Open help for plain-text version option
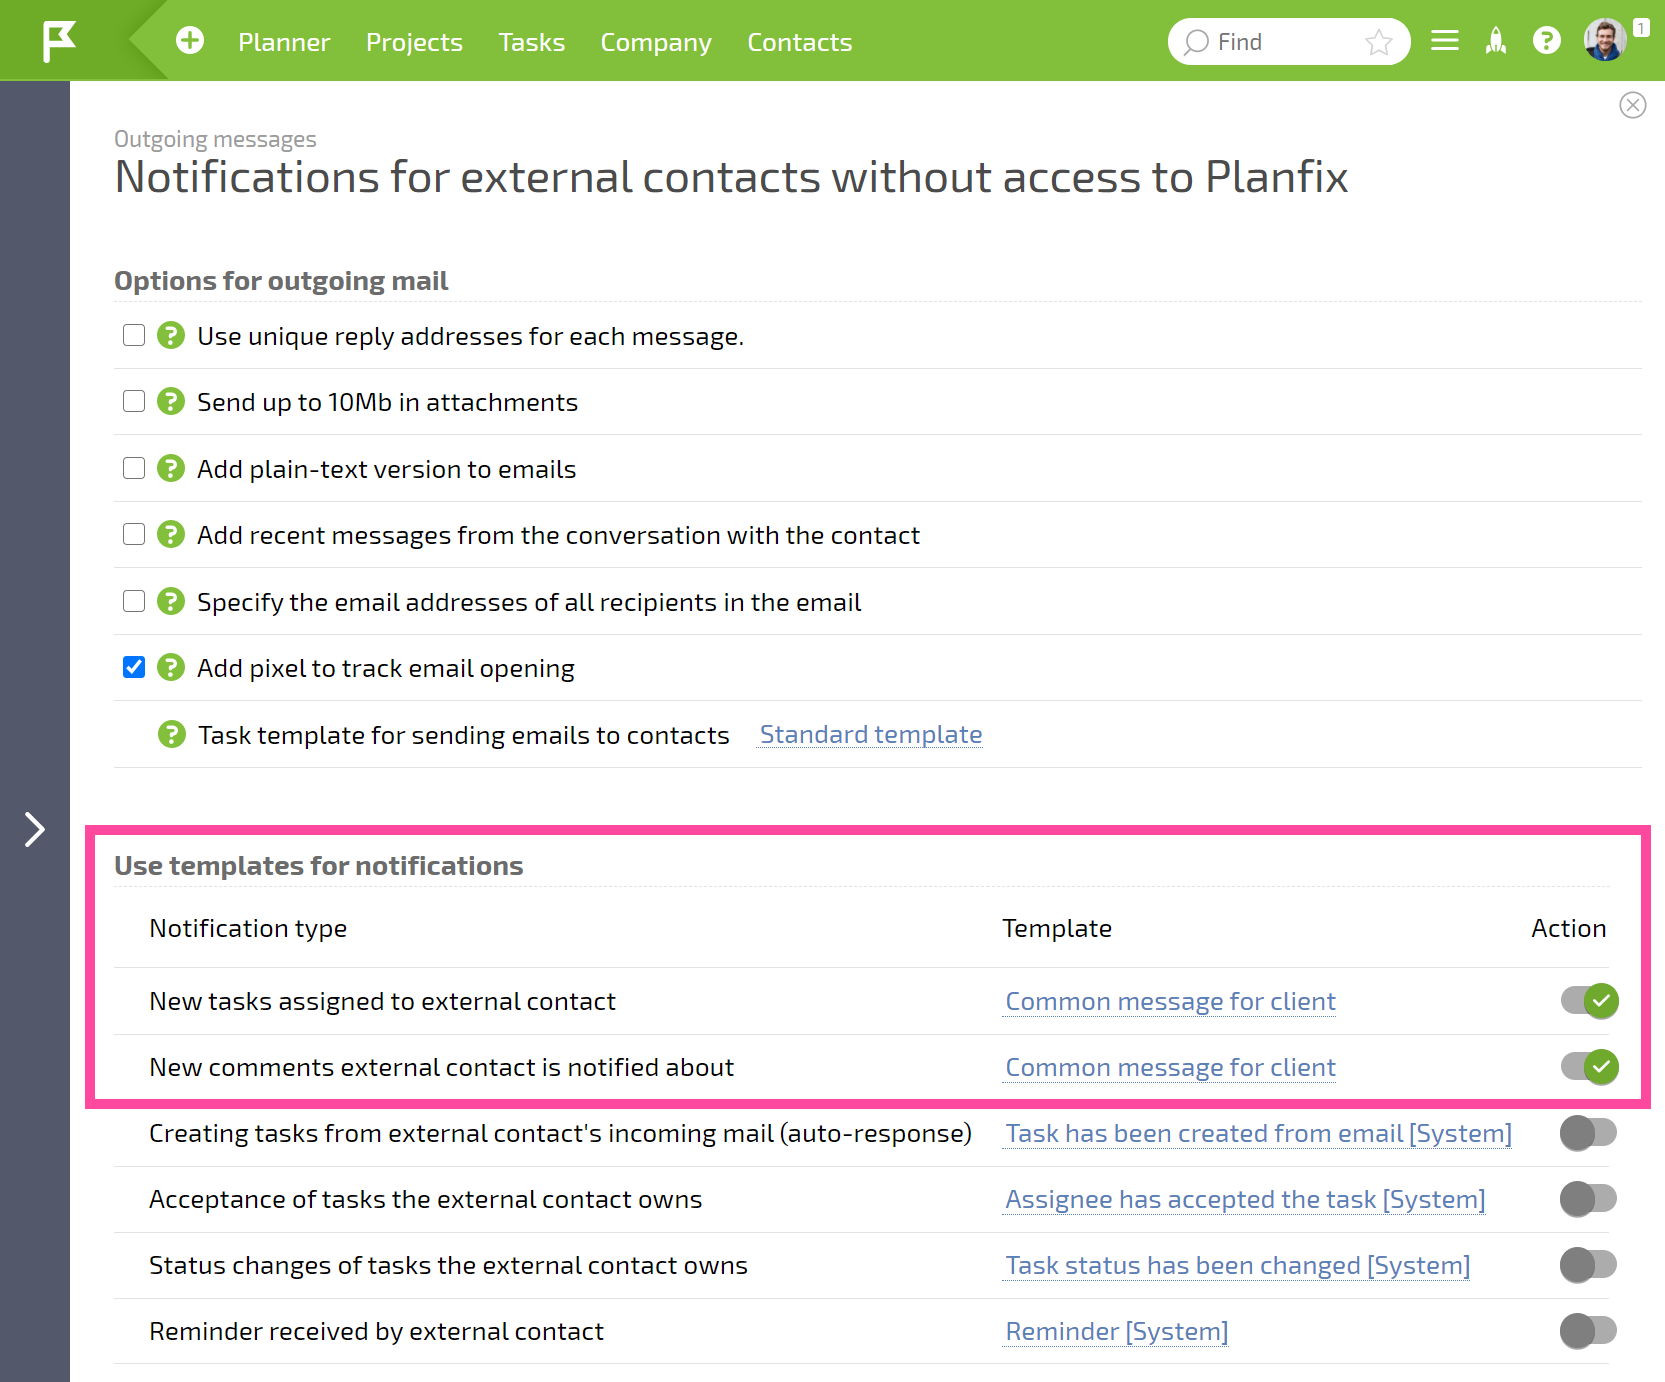 [171, 468]
